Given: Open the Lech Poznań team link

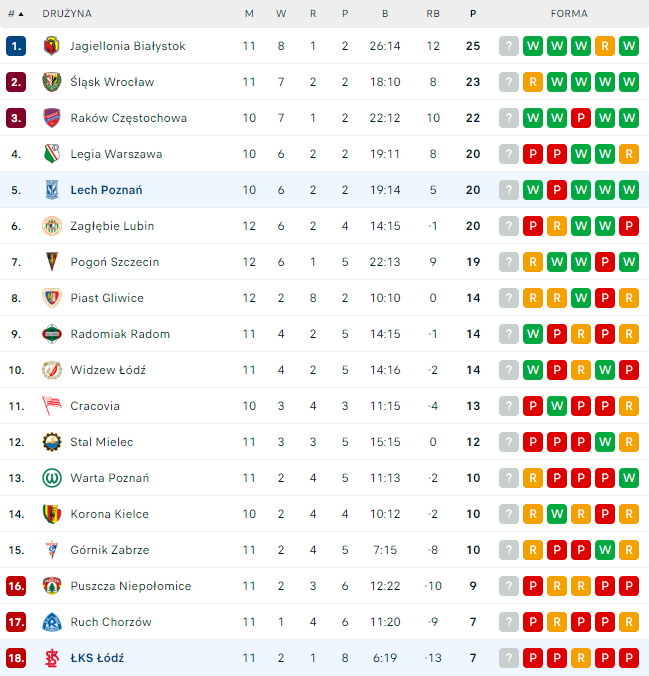Looking at the screenshot, I should pyautogui.click(x=106, y=190).
